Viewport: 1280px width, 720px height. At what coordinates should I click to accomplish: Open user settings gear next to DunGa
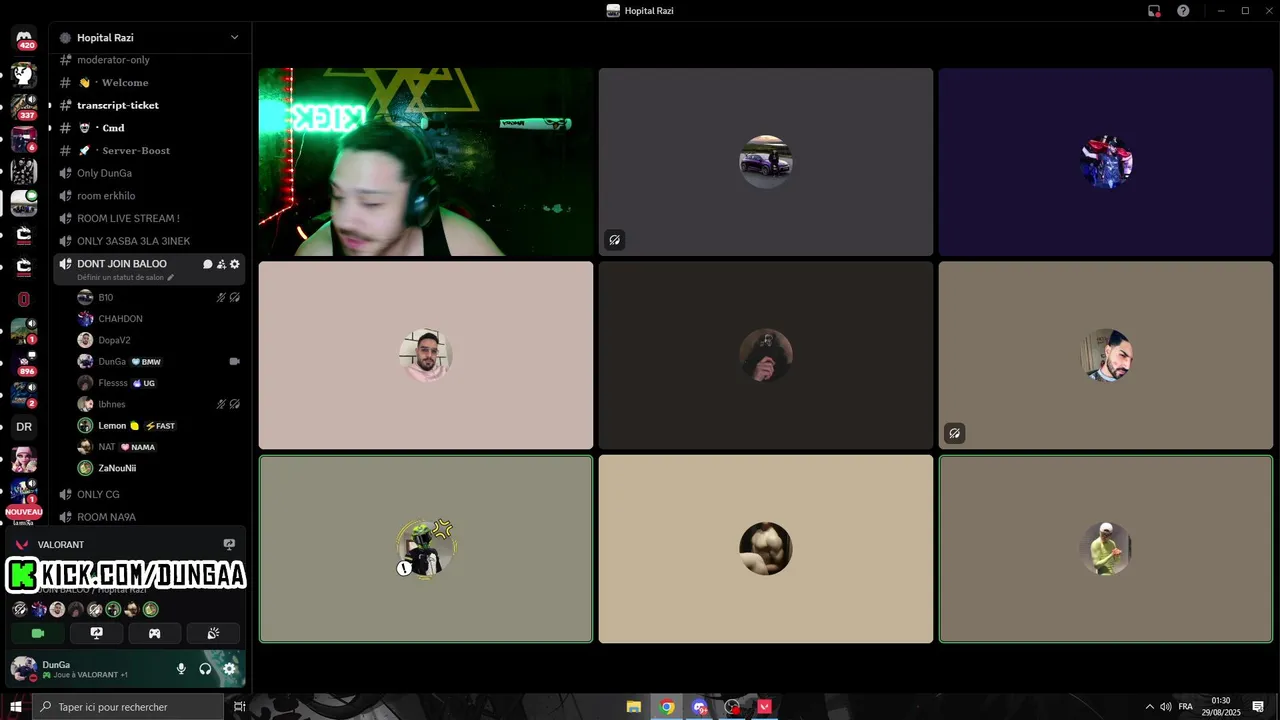coord(229,669)
